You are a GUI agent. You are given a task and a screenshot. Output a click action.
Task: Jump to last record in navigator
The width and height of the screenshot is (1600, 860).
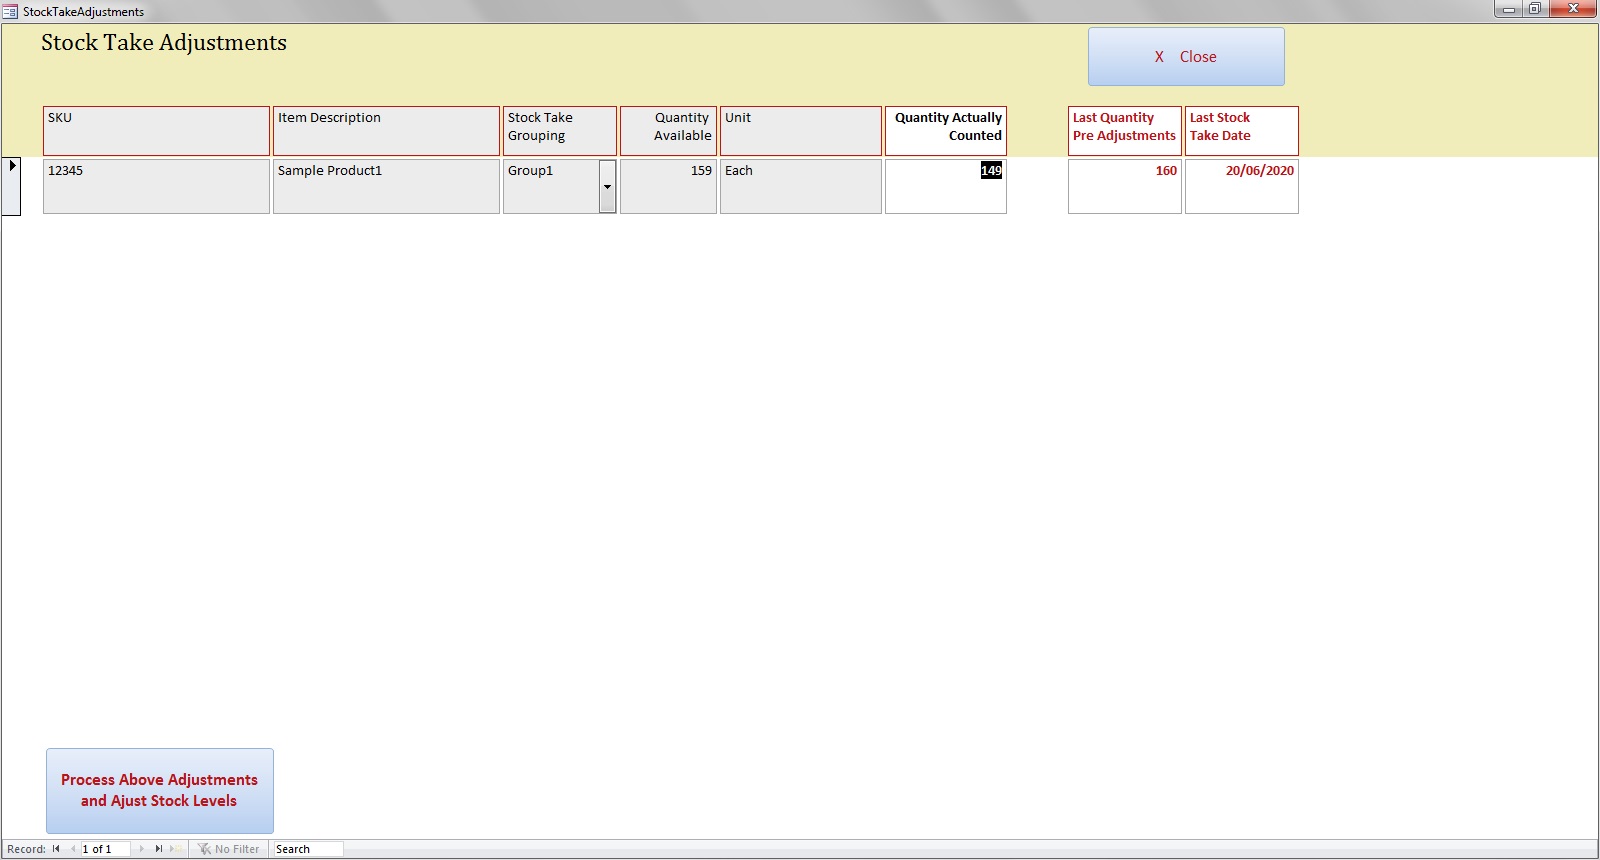pyautogui.click(x=158, y=849)
